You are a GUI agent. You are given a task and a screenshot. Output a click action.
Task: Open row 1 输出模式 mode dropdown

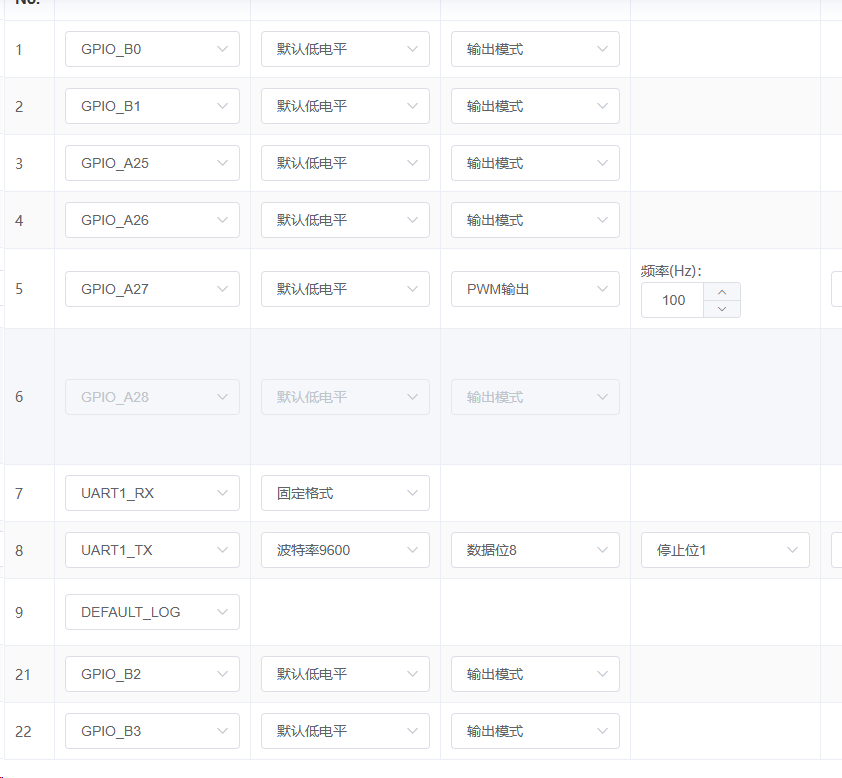click(x=535, y=49)
